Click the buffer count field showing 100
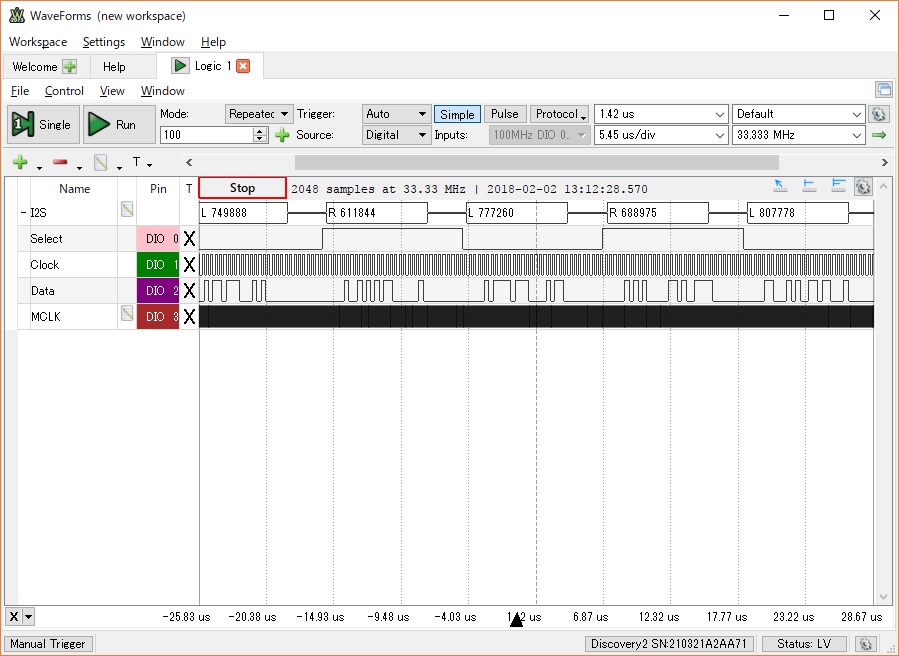899x656 pixels. 206,135
